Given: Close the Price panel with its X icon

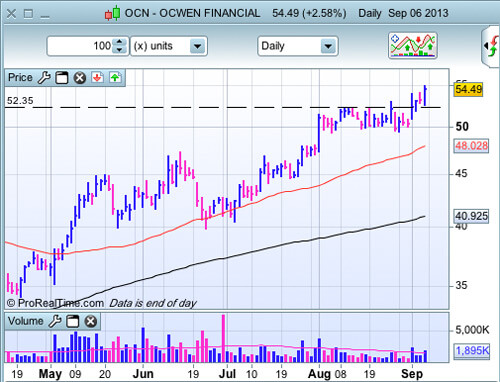Looking at the screenshot, I should coord(80,78).
